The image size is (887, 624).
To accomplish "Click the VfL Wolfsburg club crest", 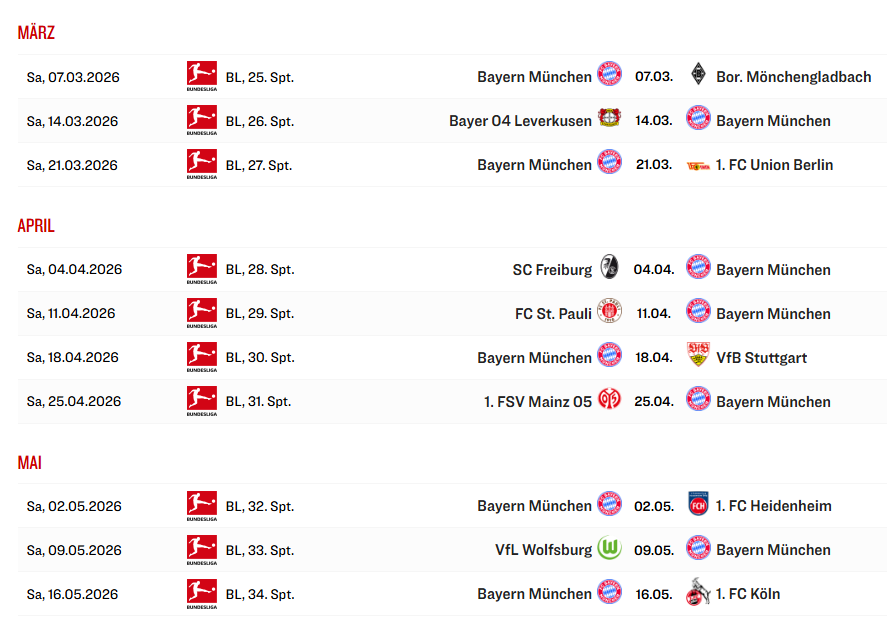I will pos(609,549).
